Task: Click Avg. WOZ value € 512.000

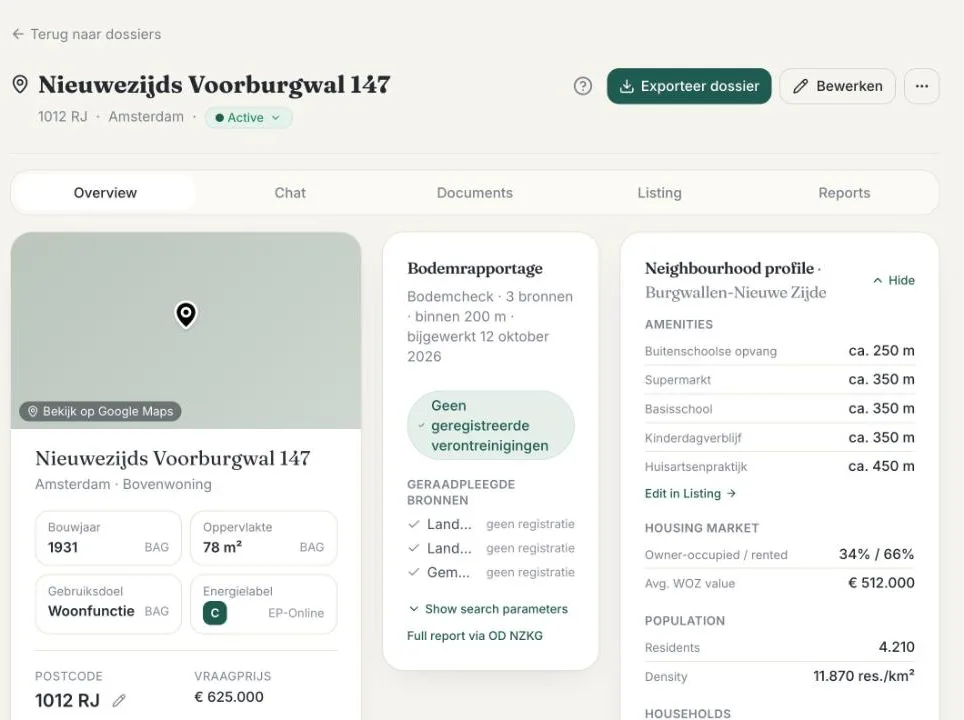Action: [779, 583]
